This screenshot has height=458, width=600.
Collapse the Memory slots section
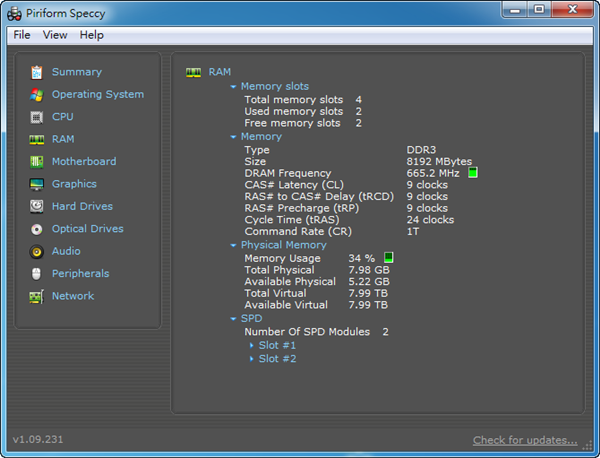click(233, 87)
